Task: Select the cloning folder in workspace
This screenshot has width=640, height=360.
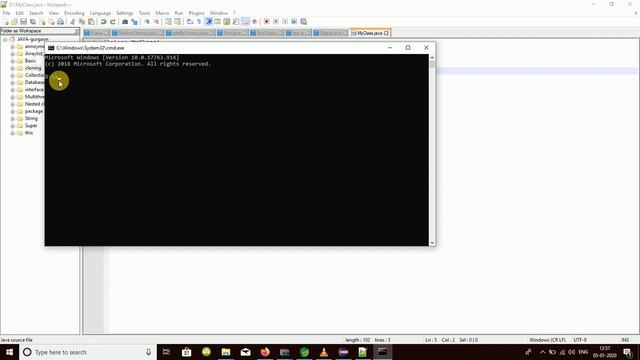Action: pos(33,68)
